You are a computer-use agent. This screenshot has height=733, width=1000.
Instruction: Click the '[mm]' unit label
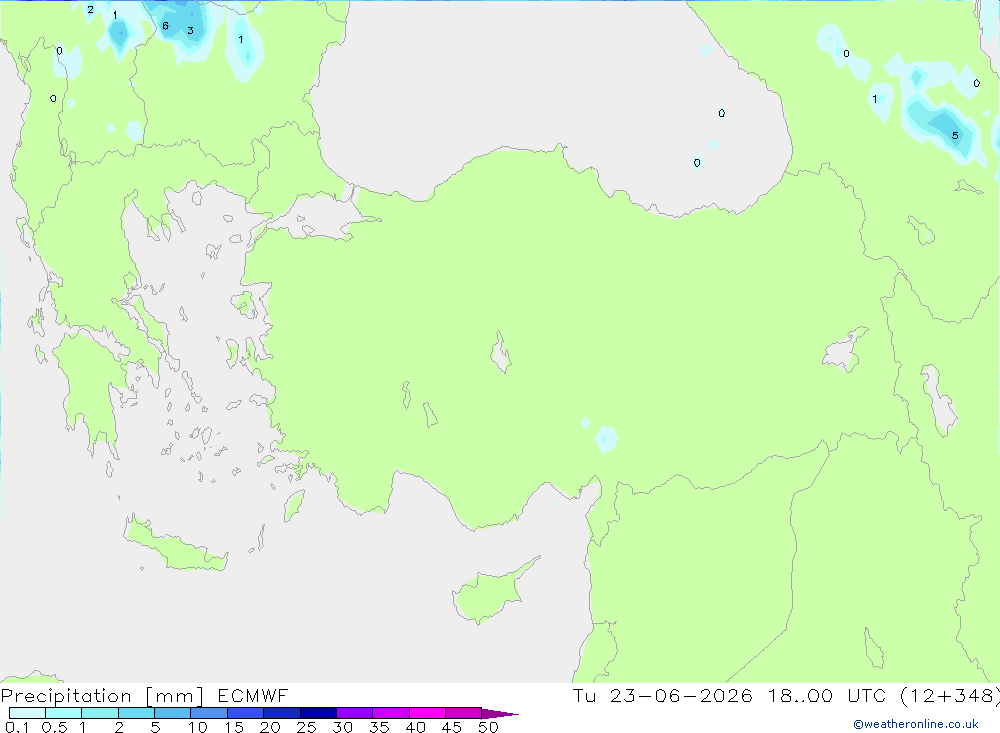point(175,696)
